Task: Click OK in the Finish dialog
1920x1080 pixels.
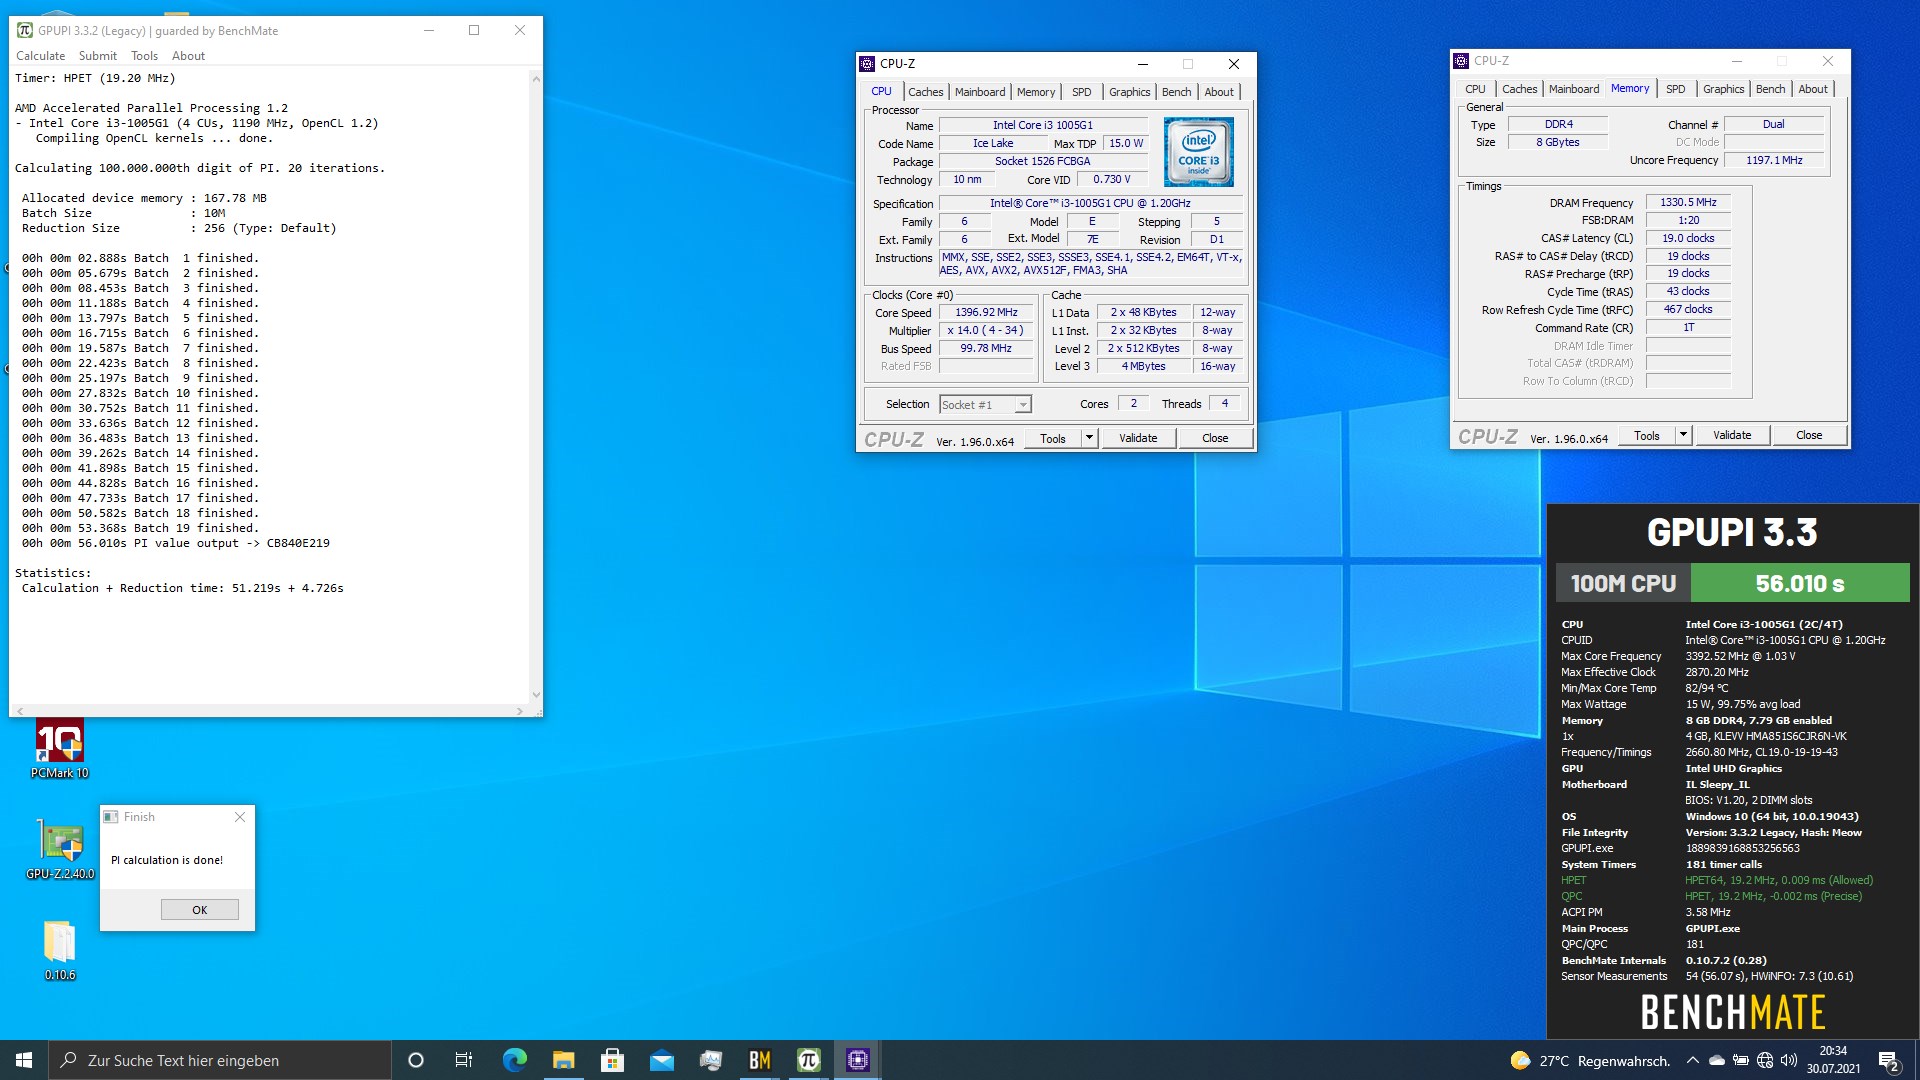Action: [x=200, y=910]
